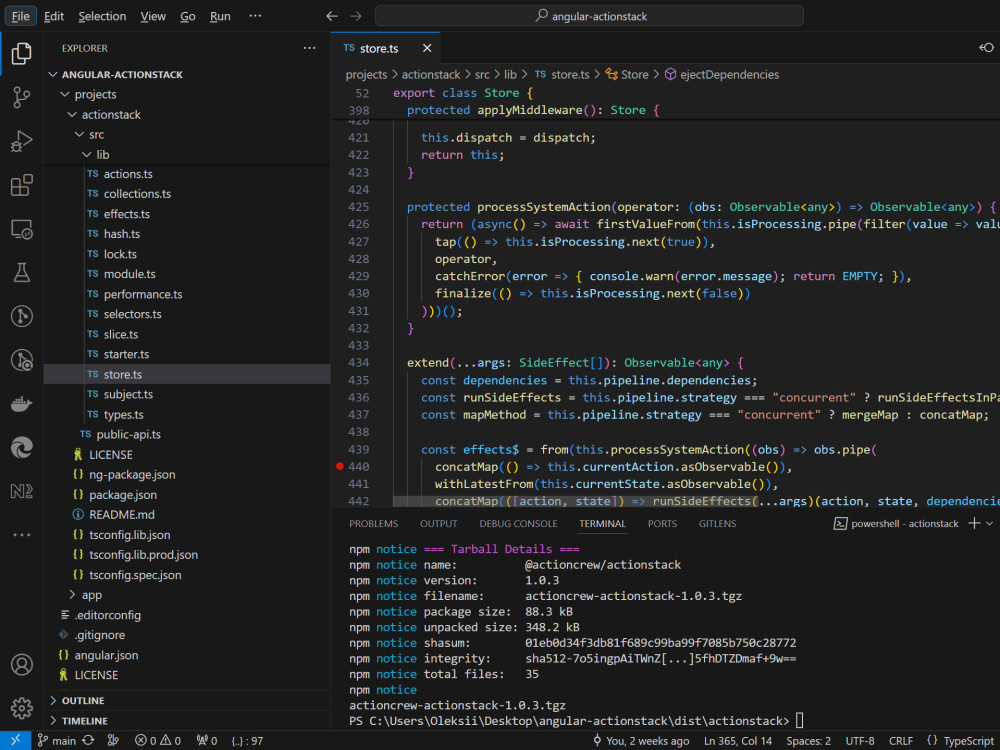Open the Nx Console view
The width and height of the screenshot is (1000, 750).
22,491
